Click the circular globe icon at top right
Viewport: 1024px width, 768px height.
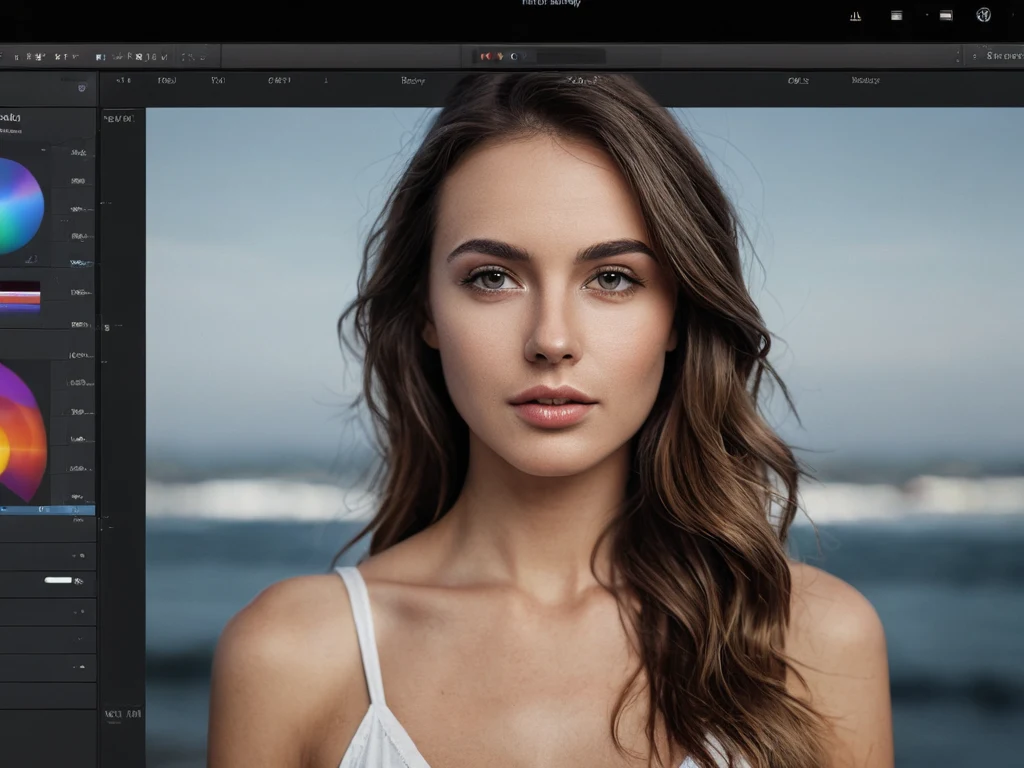point(983,15)
